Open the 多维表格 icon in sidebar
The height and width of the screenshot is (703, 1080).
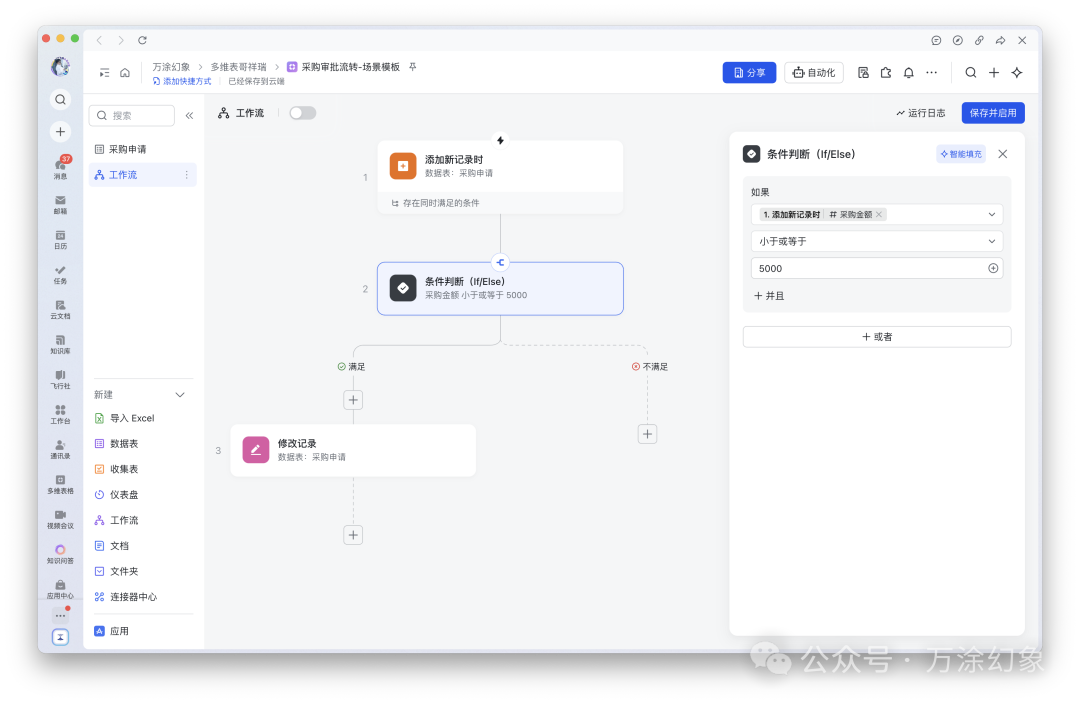[x=61, y=484]
